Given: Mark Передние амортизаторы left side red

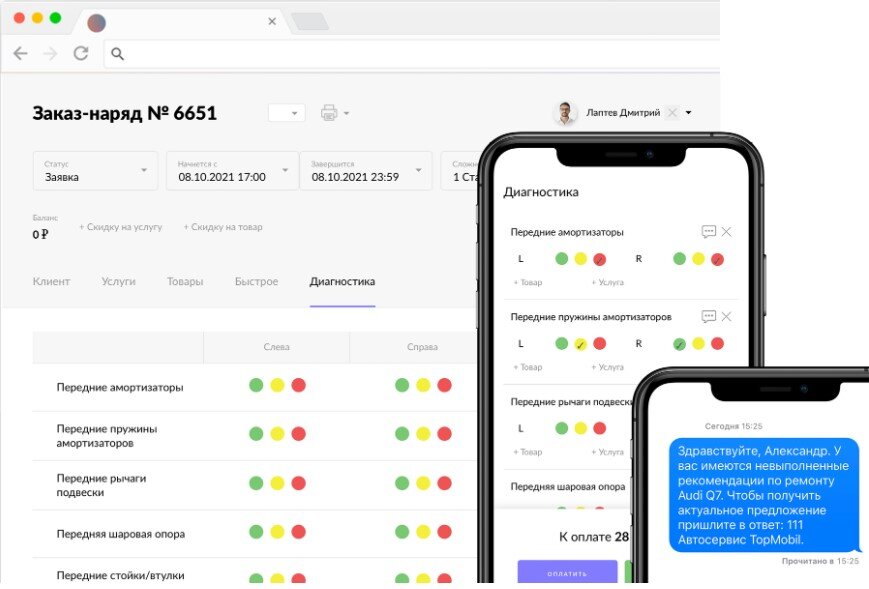Looking at the screenshot, I should pos(299,385).
